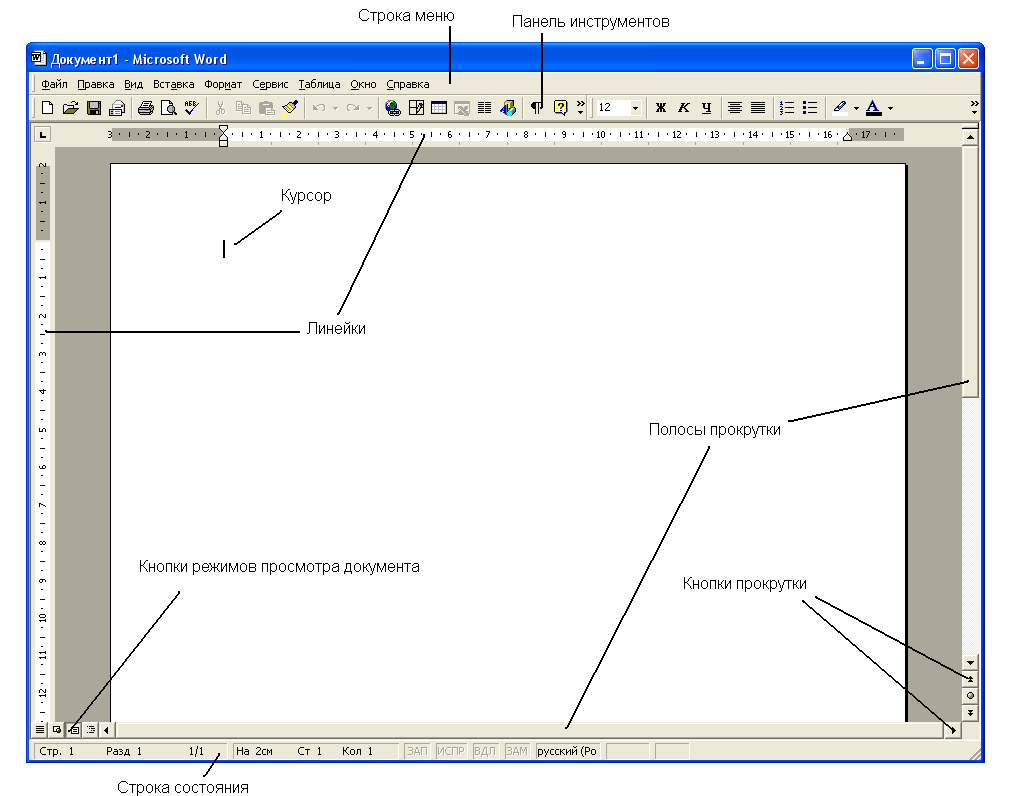Screen dimensions: 1011x796
Task: Send document by e-mail icon
Action: (117, 108)
